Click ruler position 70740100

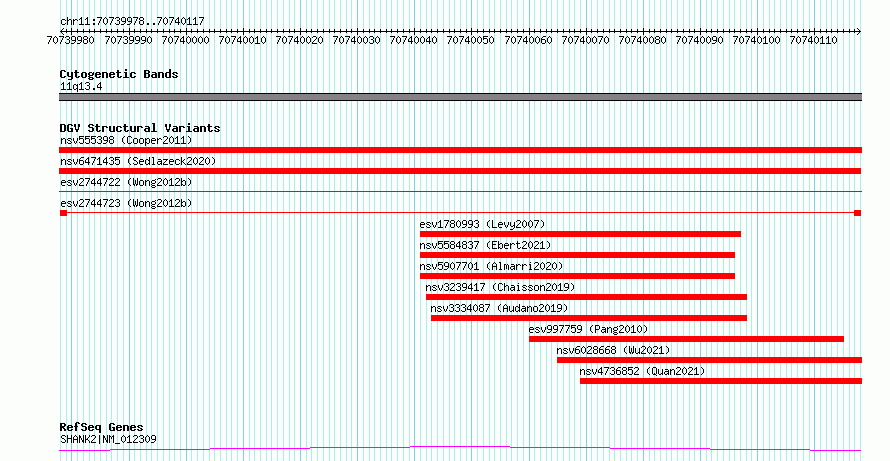[x=757, y=40]
